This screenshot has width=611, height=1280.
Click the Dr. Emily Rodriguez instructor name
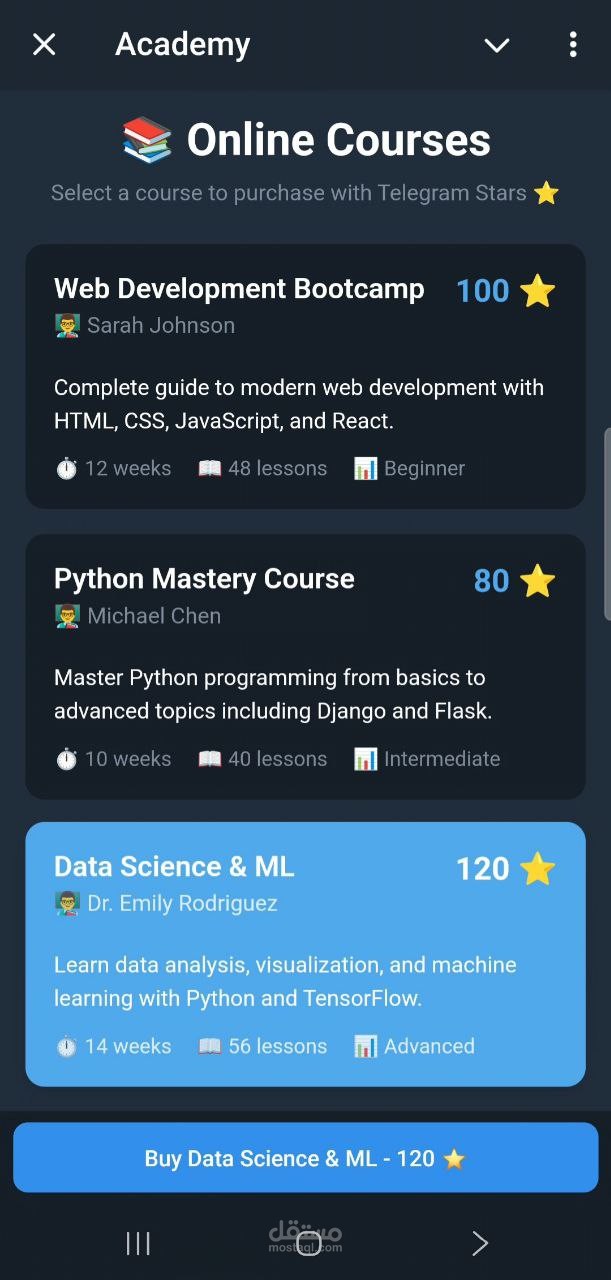pyautogui.click(x=182, y=904)
